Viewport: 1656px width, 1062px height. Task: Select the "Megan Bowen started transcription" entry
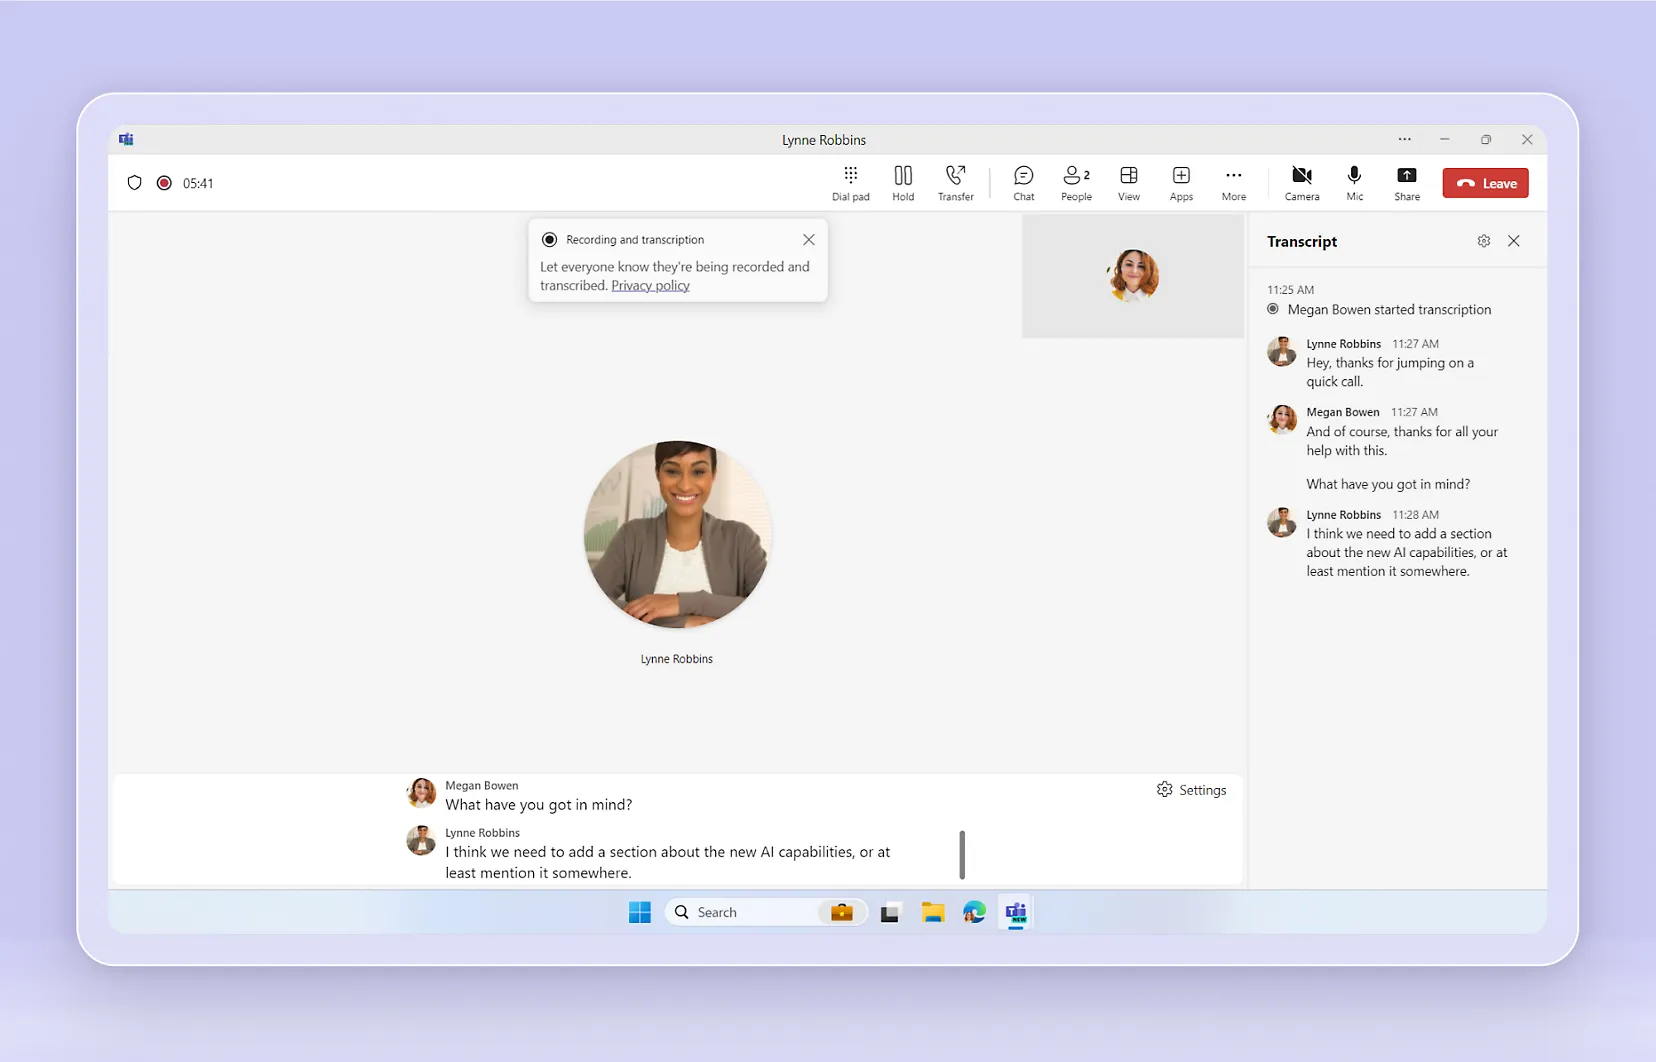click(x=1379, y=310)
